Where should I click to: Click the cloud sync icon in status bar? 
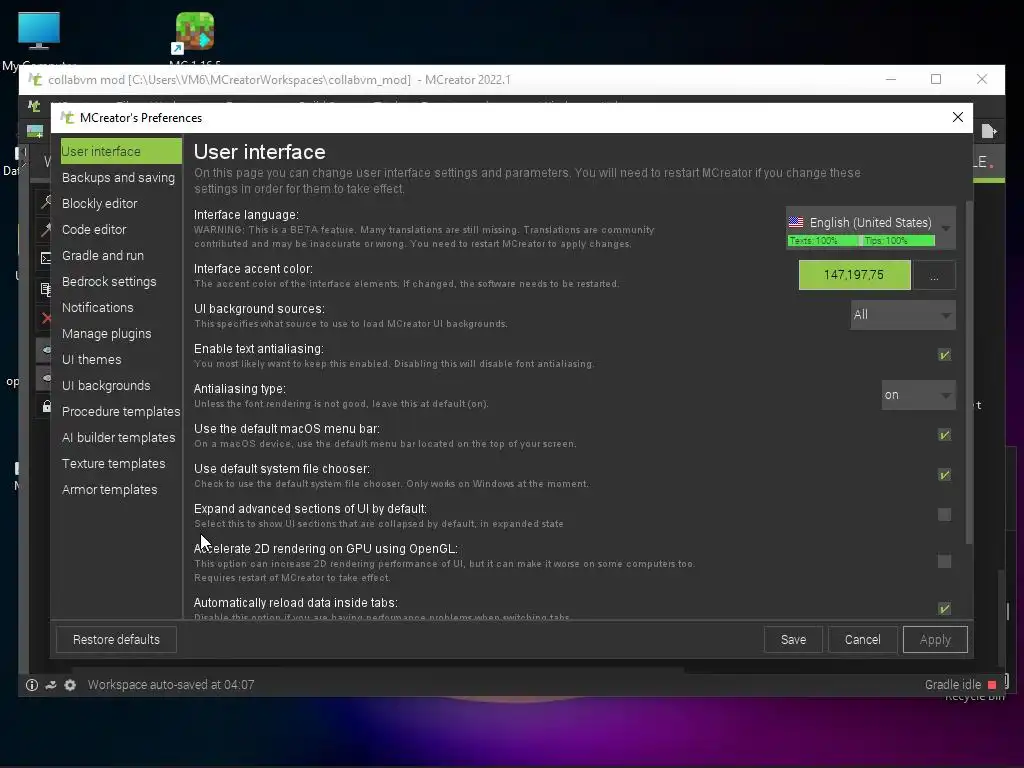click(50, 684)
